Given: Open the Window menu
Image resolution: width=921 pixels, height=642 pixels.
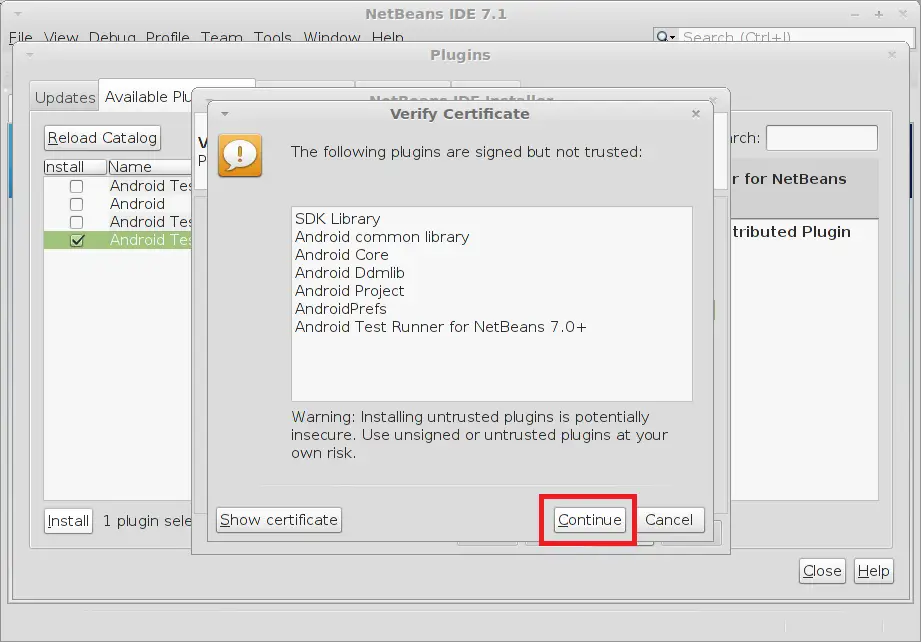Looking at the screenshot, I should 332,37.
